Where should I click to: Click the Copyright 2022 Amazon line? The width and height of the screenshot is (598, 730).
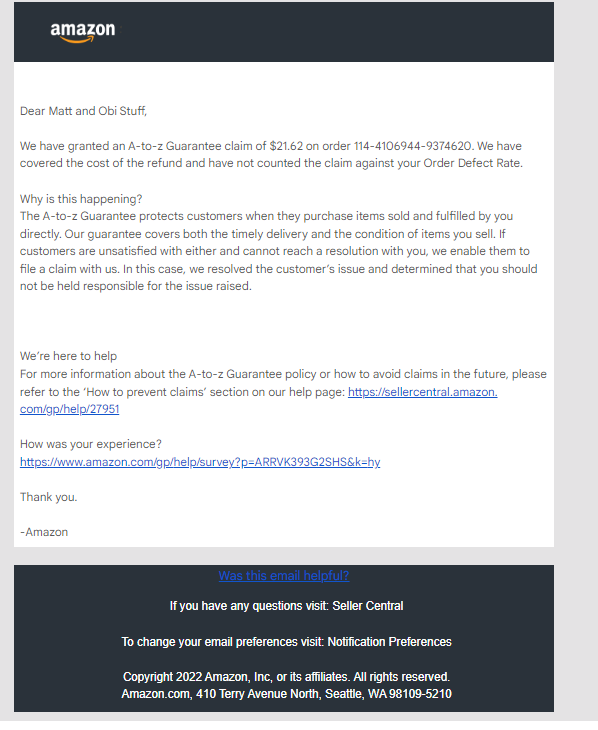tap(286, 676)
